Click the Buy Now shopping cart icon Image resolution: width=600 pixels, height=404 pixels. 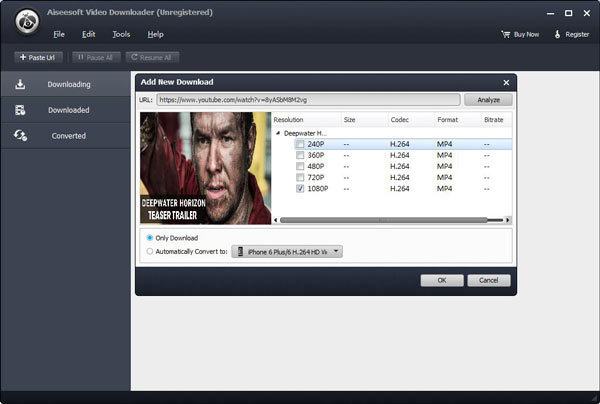[x=505, y=34]
